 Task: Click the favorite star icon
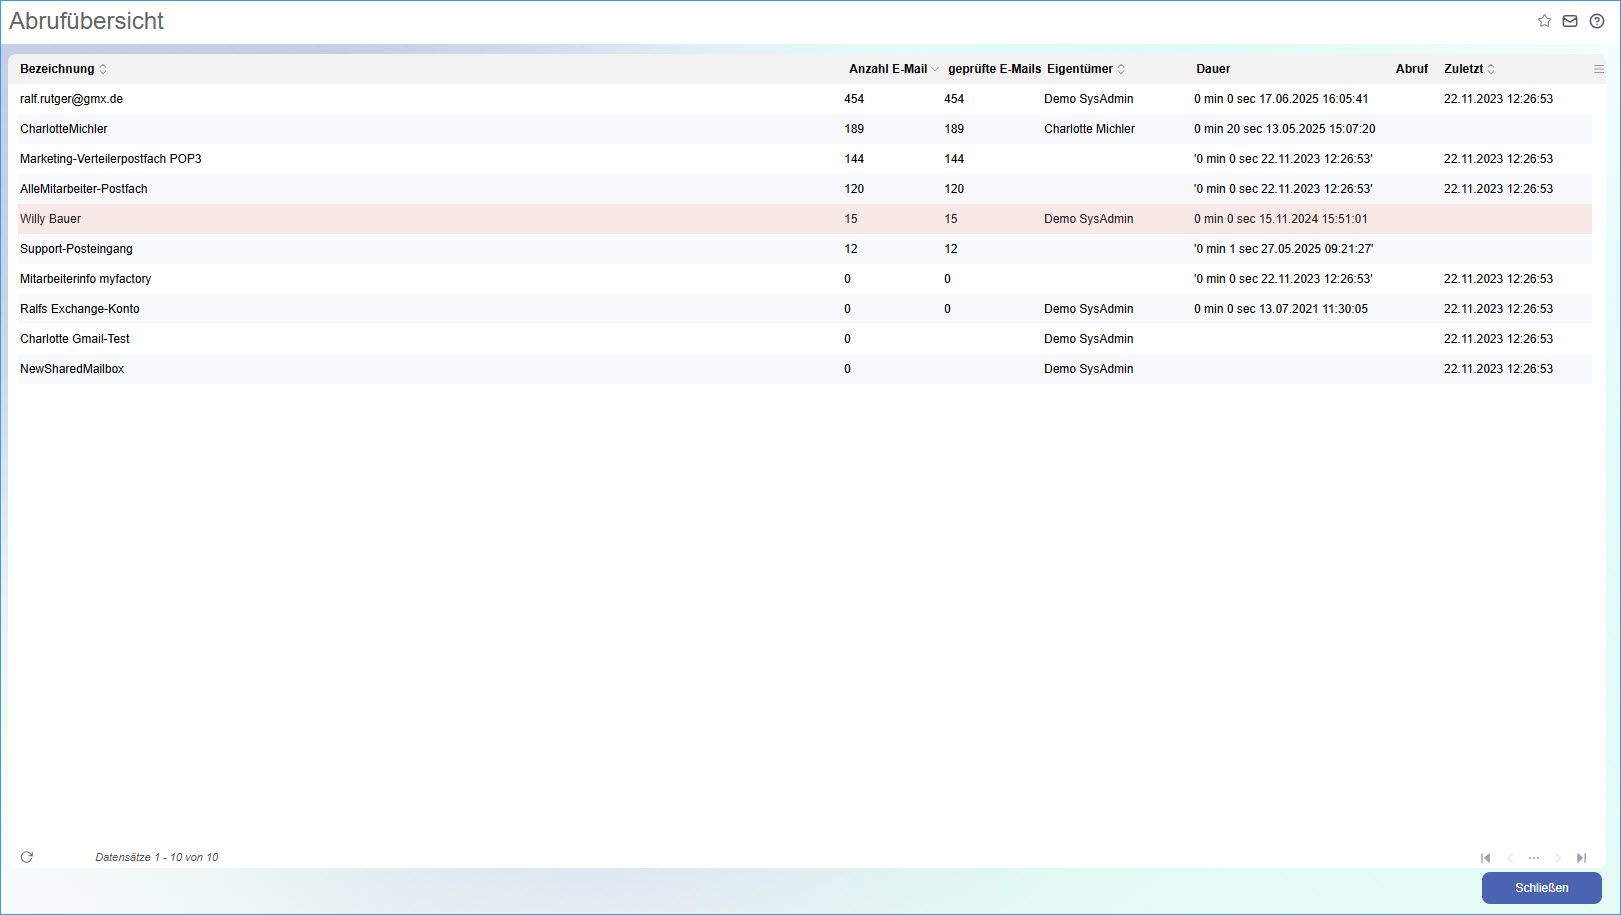pyautogui.click(x=1544, y=21)
